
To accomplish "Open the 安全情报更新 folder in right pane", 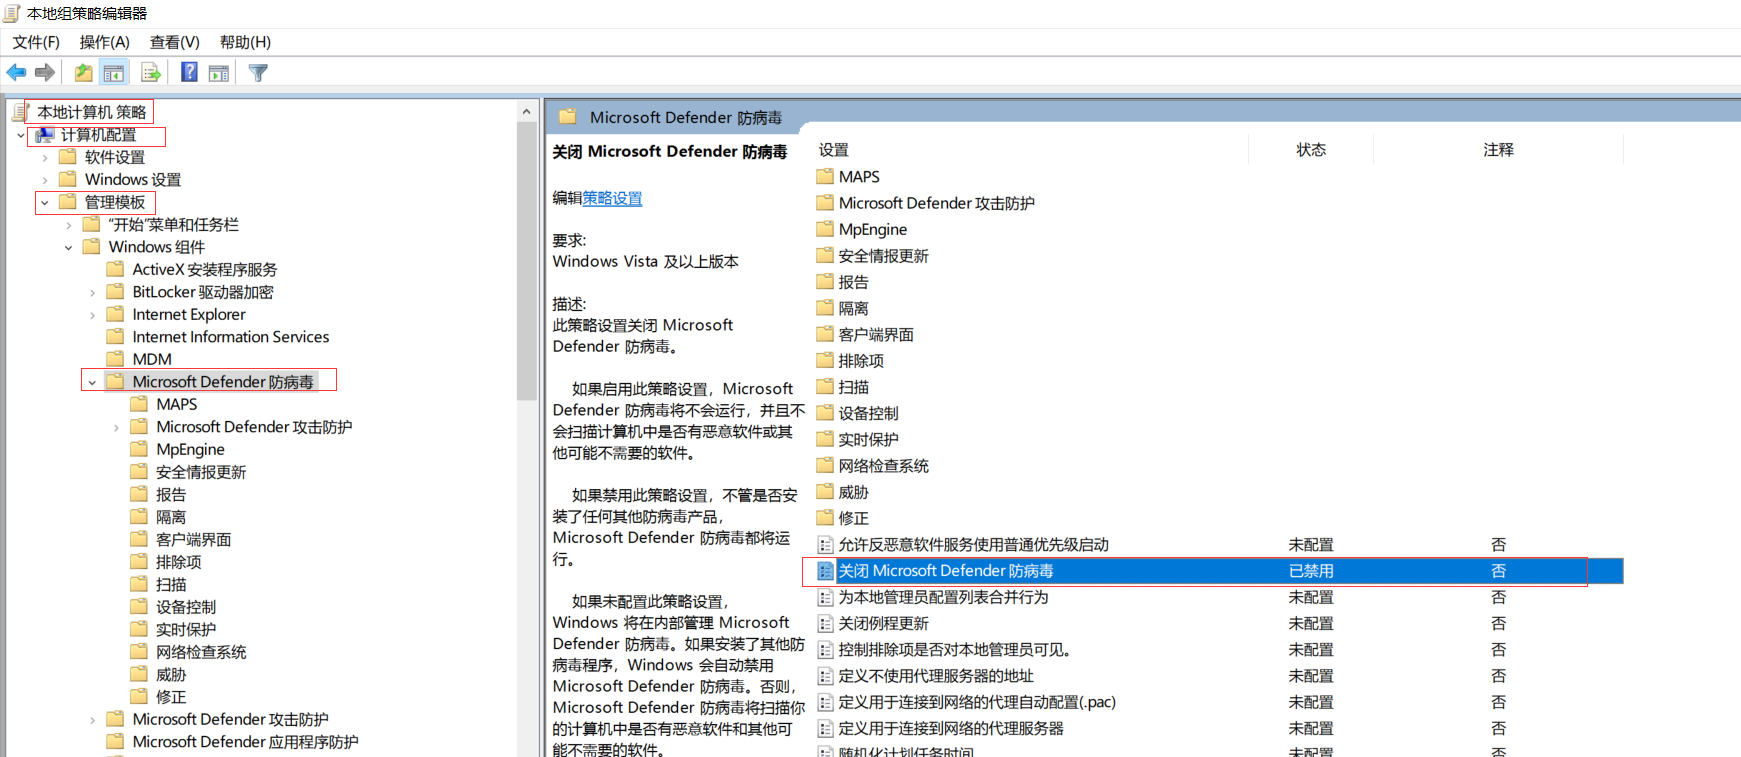I will click(883, 256).
